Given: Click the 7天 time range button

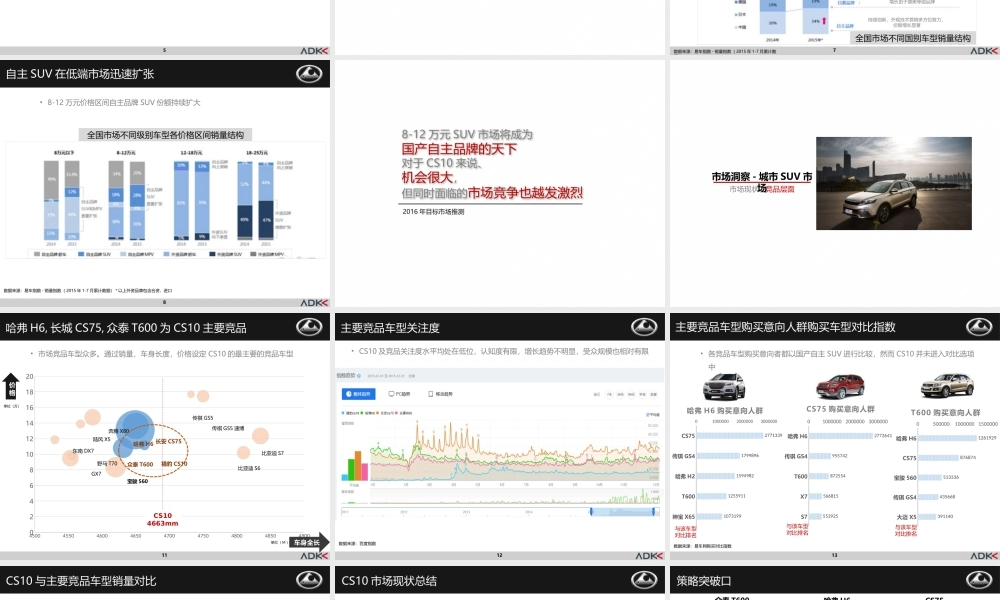Looking at the screenshot, I should [x=607, y=393].
